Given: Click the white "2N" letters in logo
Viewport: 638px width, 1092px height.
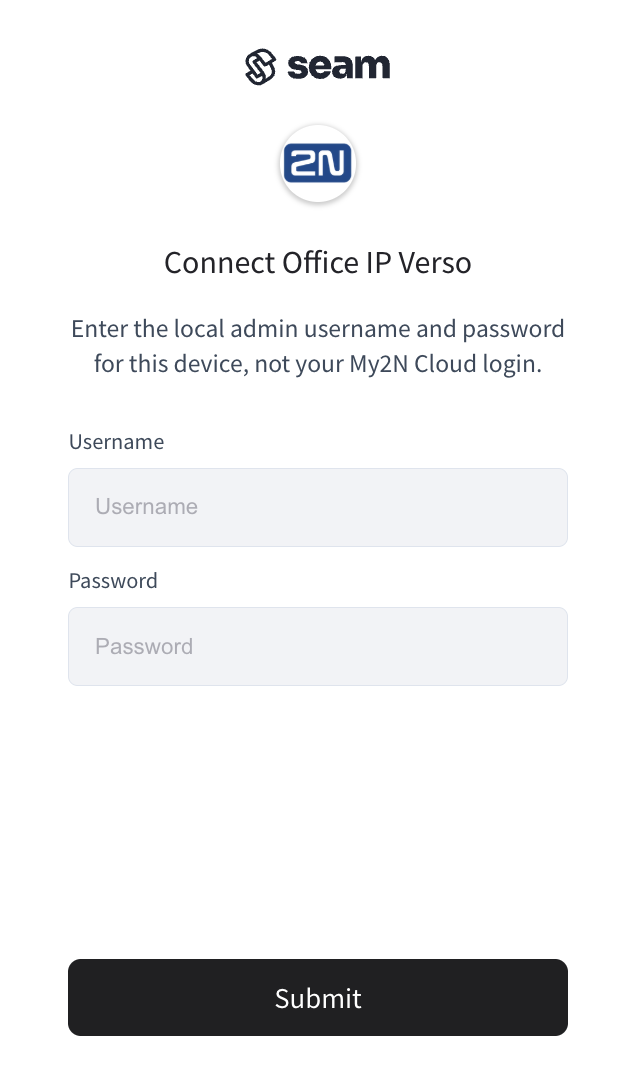Looking at the screenshot, I should 318,164.
